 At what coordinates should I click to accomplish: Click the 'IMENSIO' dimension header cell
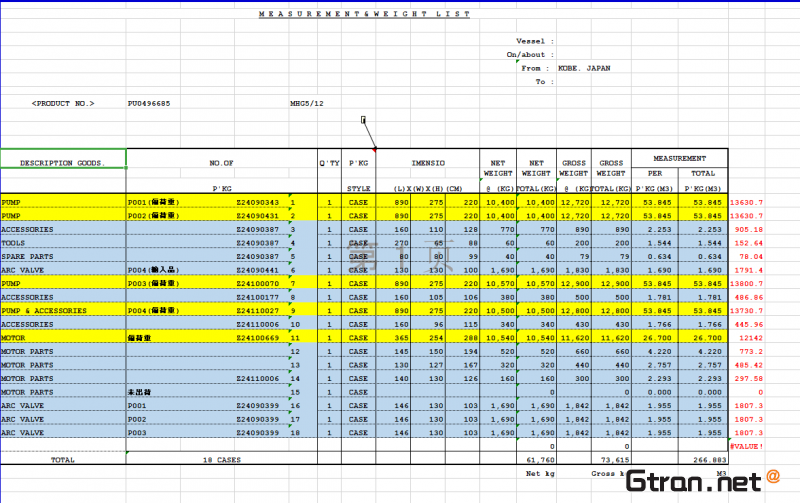(x=428, y=163)
